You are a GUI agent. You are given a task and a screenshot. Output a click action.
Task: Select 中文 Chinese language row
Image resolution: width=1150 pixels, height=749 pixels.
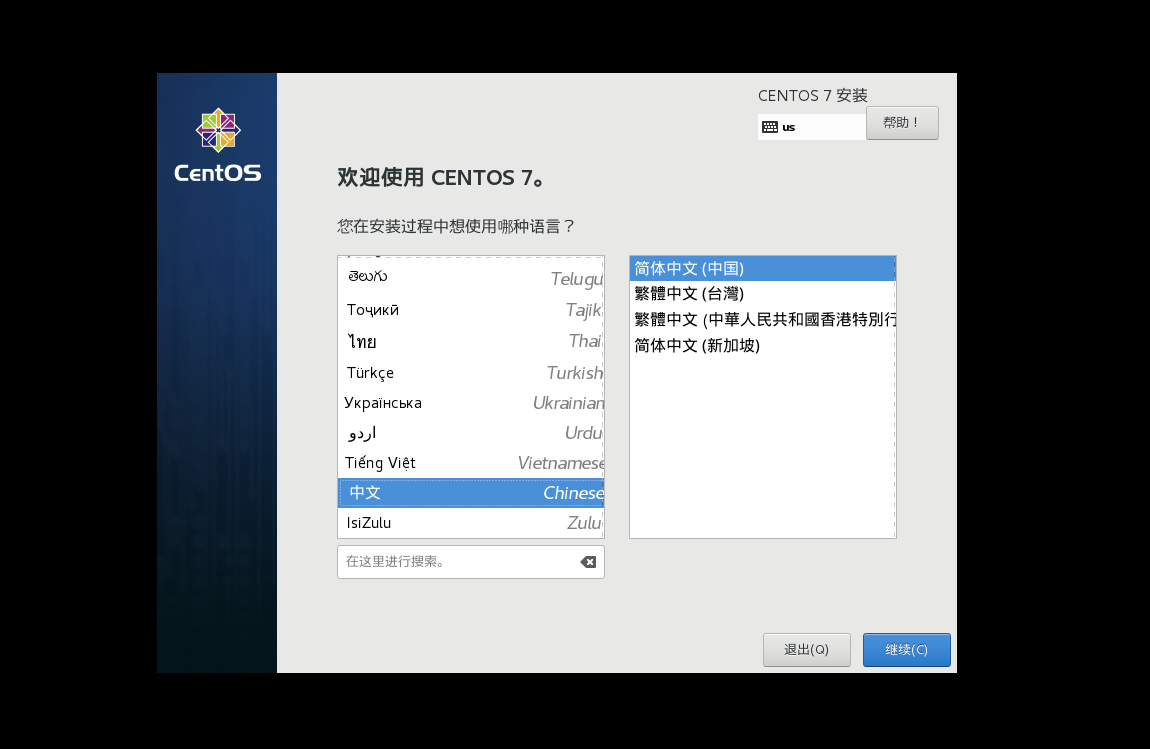[x=471, y=493]
